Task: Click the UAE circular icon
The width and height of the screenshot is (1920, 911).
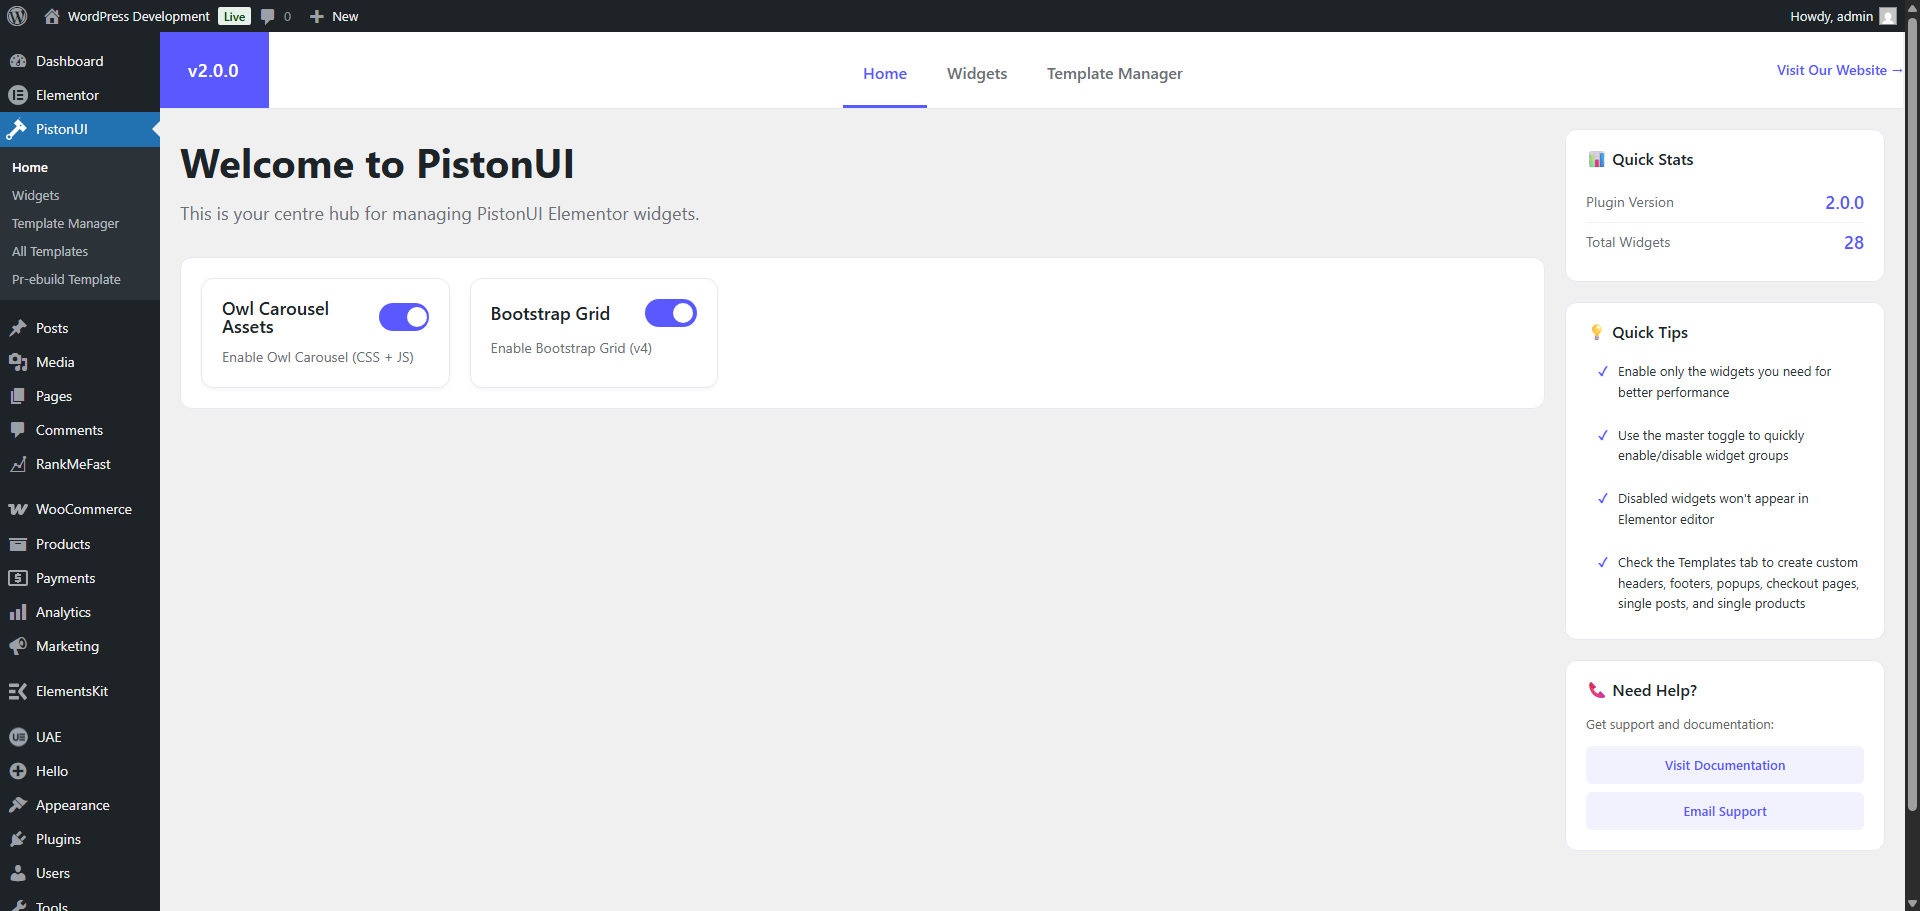Action: coord(18,737)
